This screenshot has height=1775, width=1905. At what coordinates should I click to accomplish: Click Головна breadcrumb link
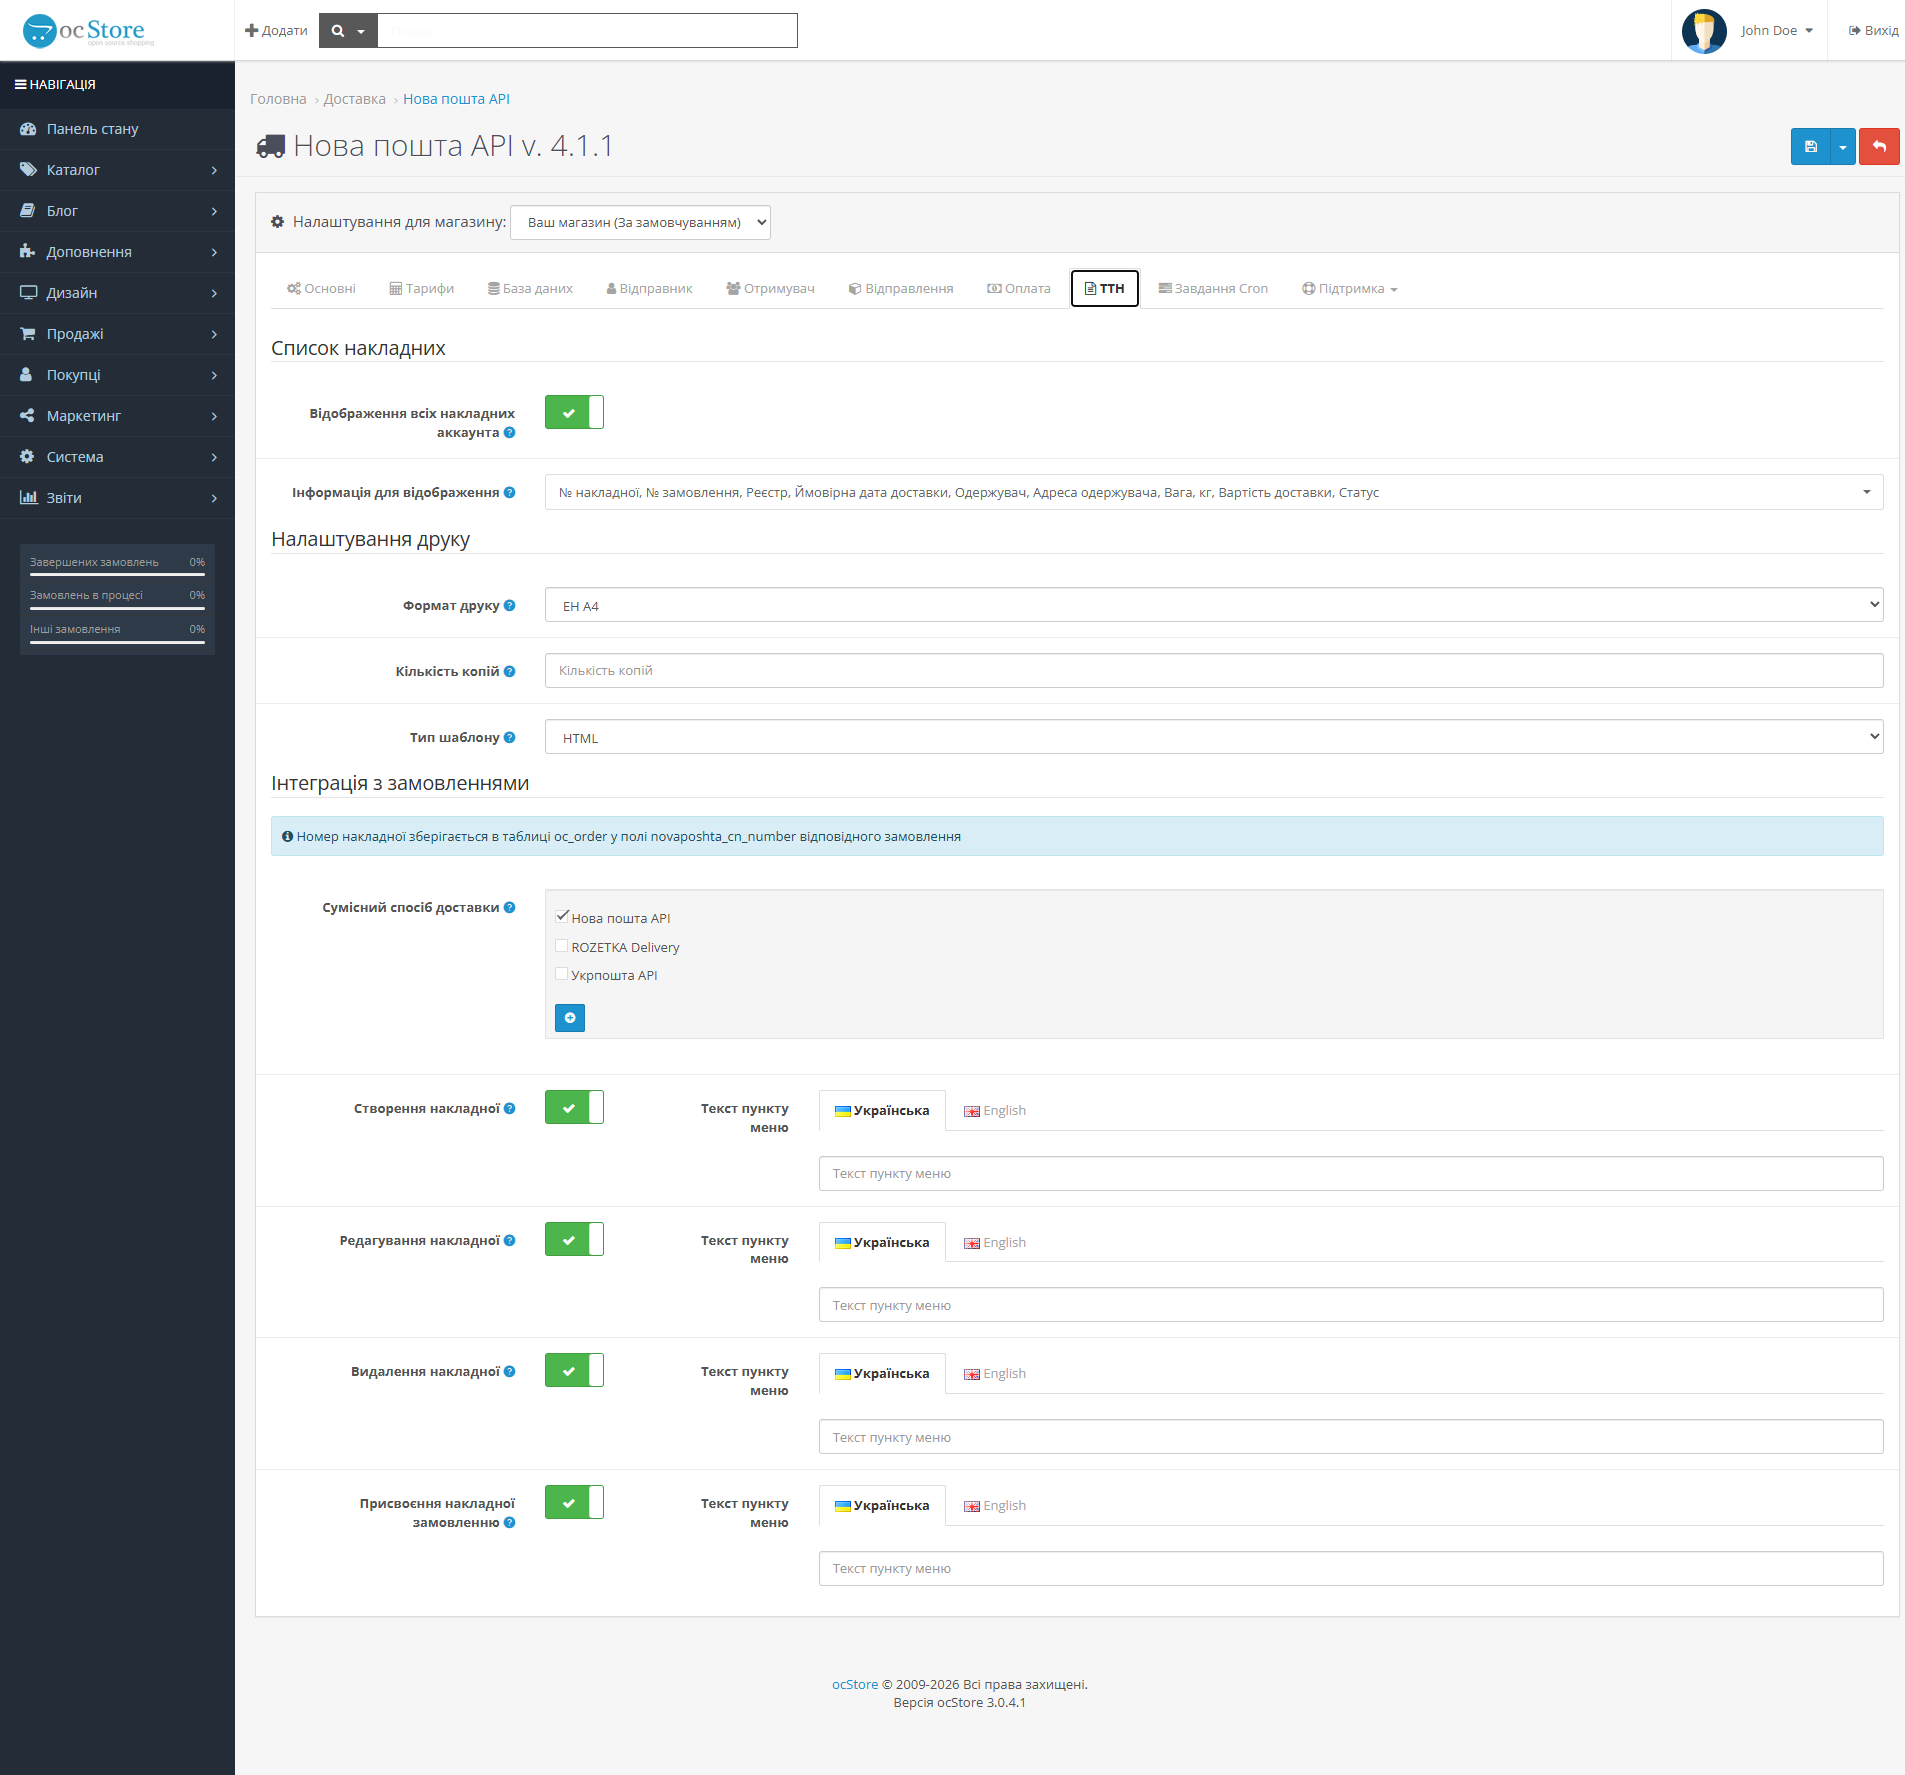click(x=278, y=99)
